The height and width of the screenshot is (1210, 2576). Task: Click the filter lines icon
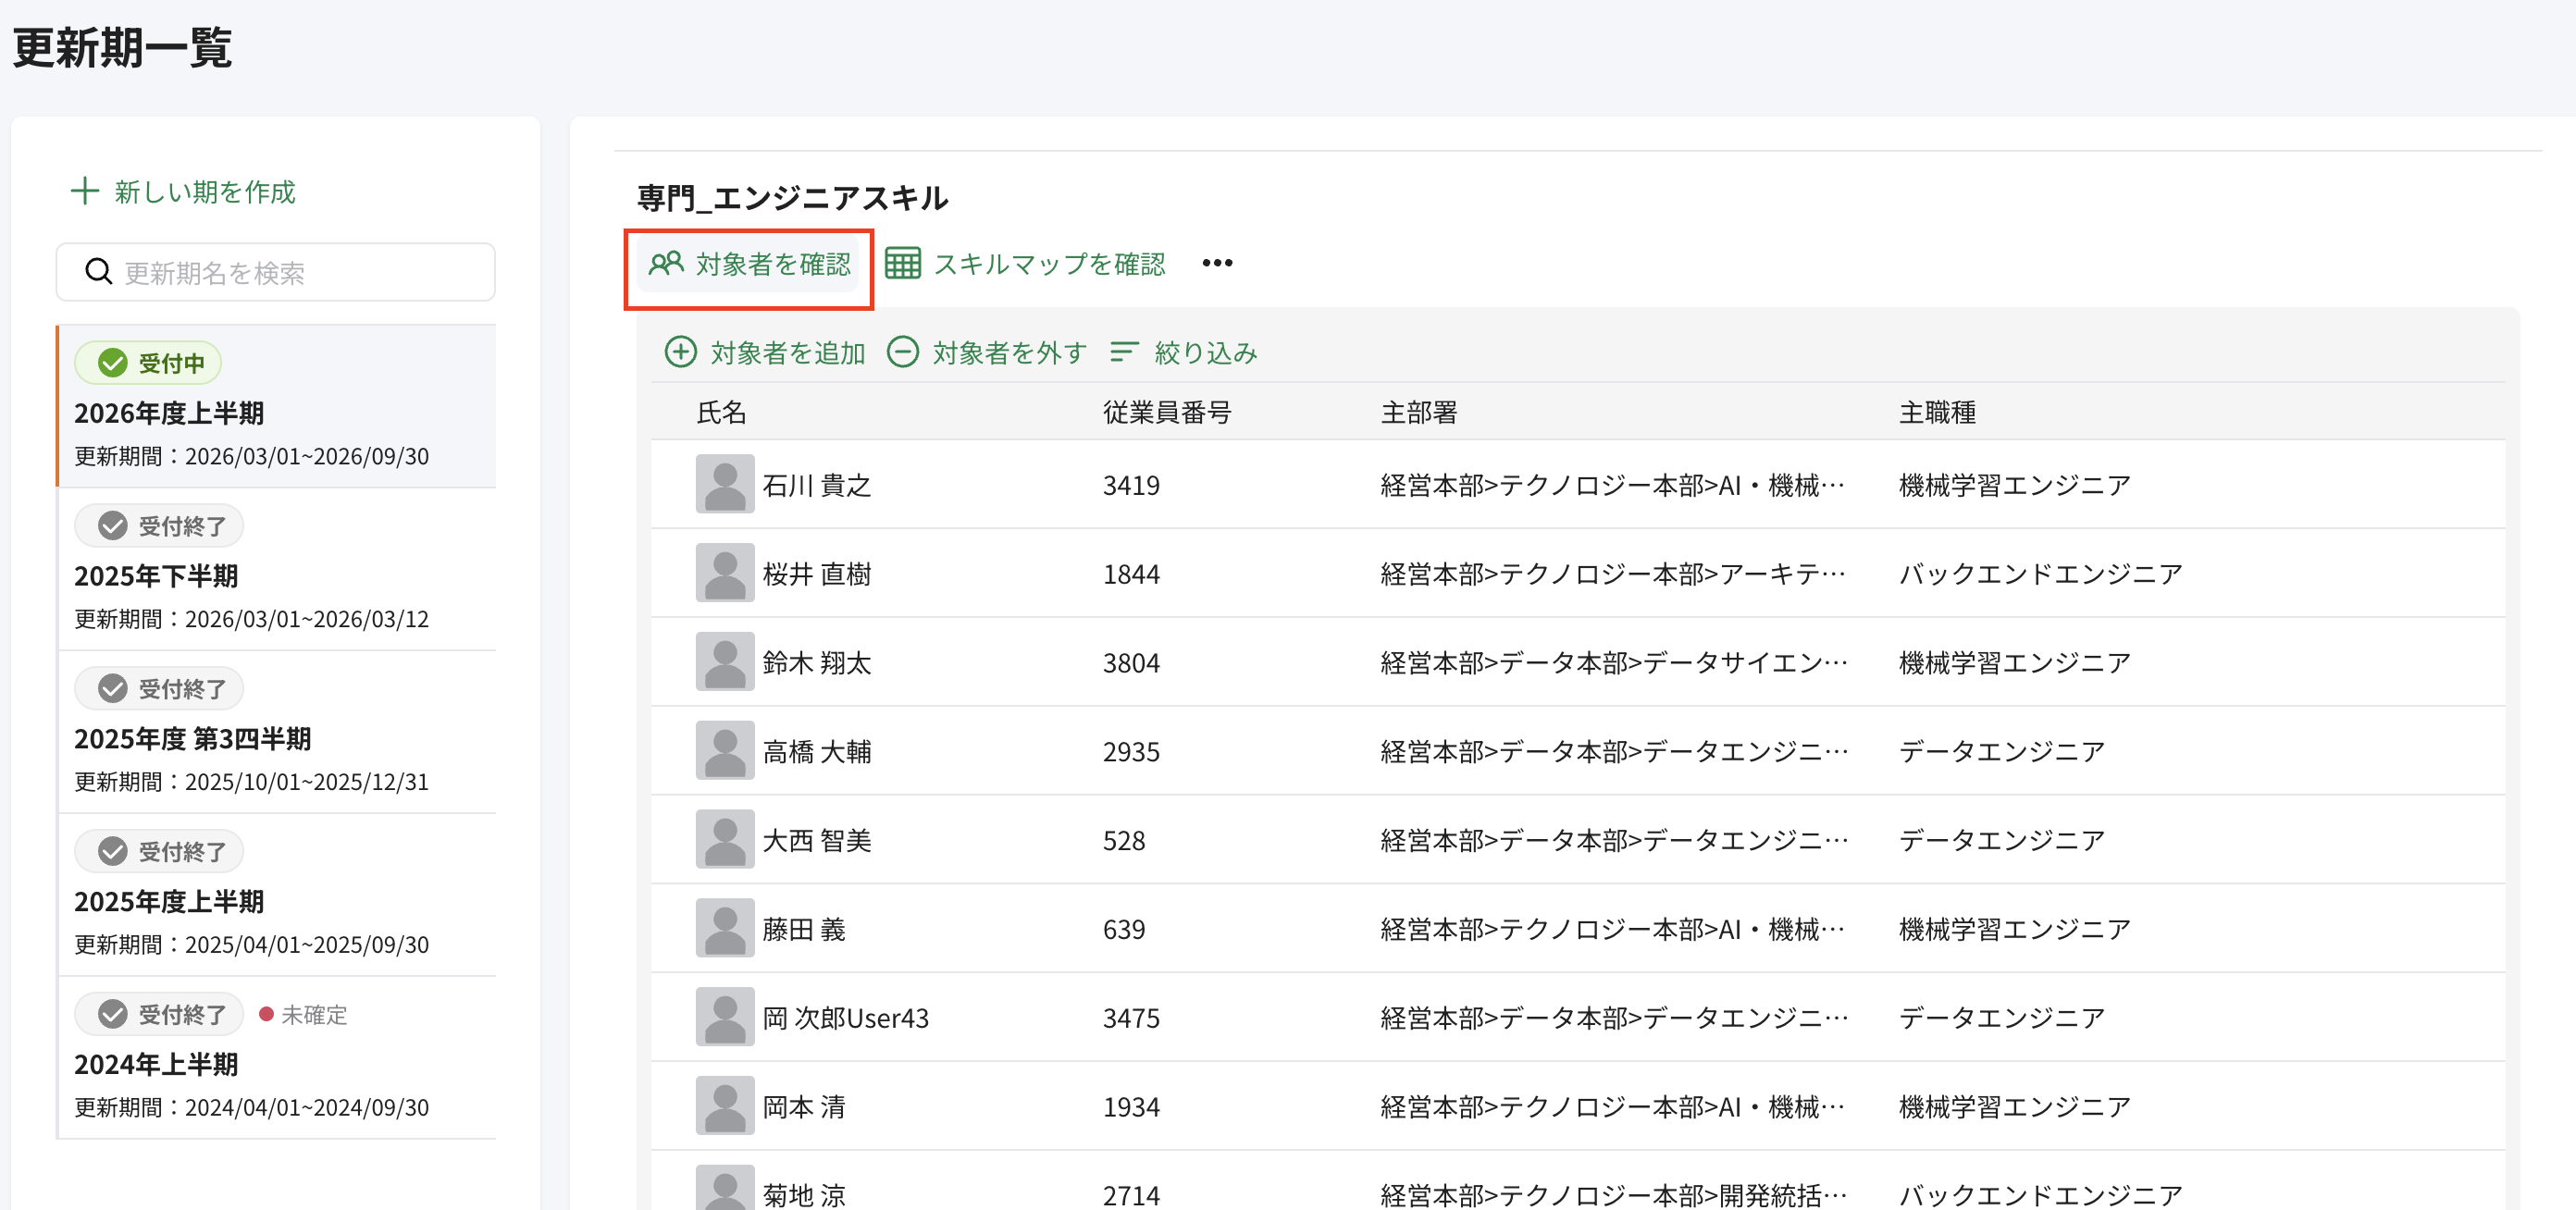pos(1124,352)
